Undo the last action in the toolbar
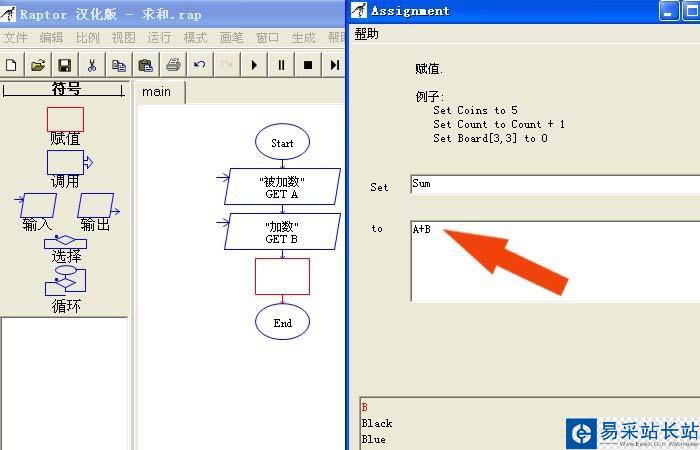Viewport: 700px width, 450px height. (x=200, y=65)
